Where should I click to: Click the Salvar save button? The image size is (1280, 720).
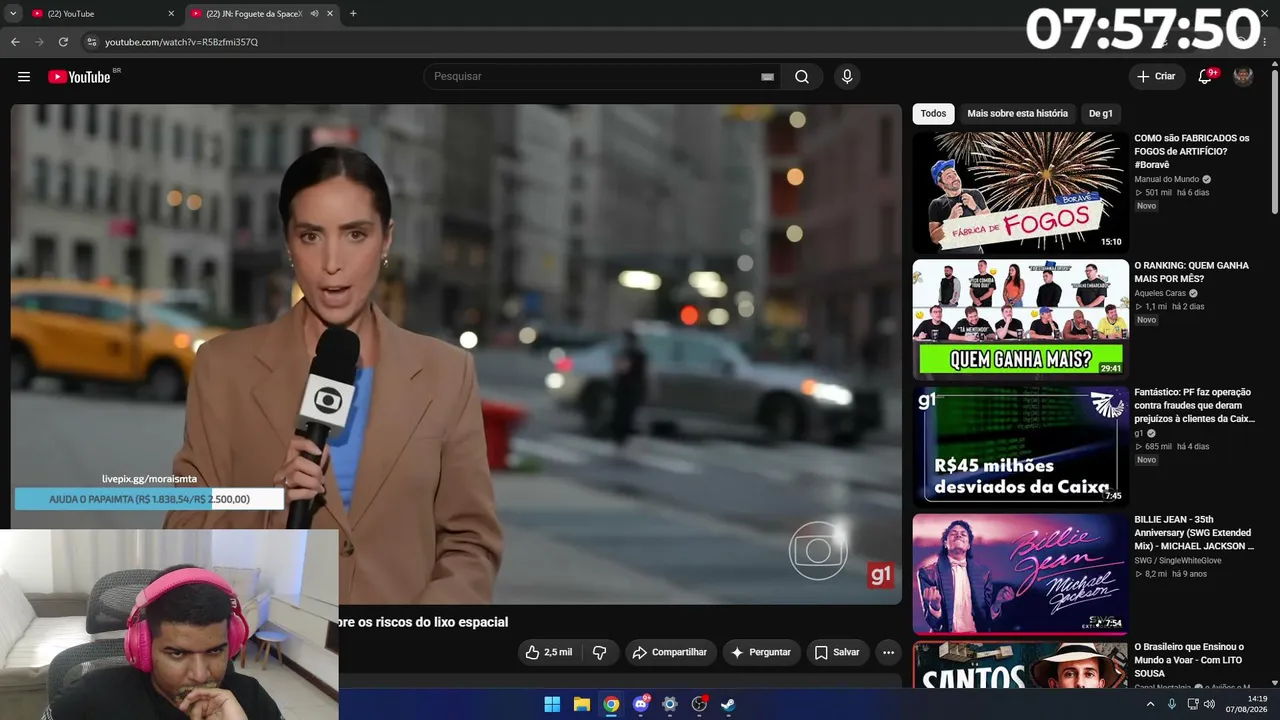click(836, 652)
